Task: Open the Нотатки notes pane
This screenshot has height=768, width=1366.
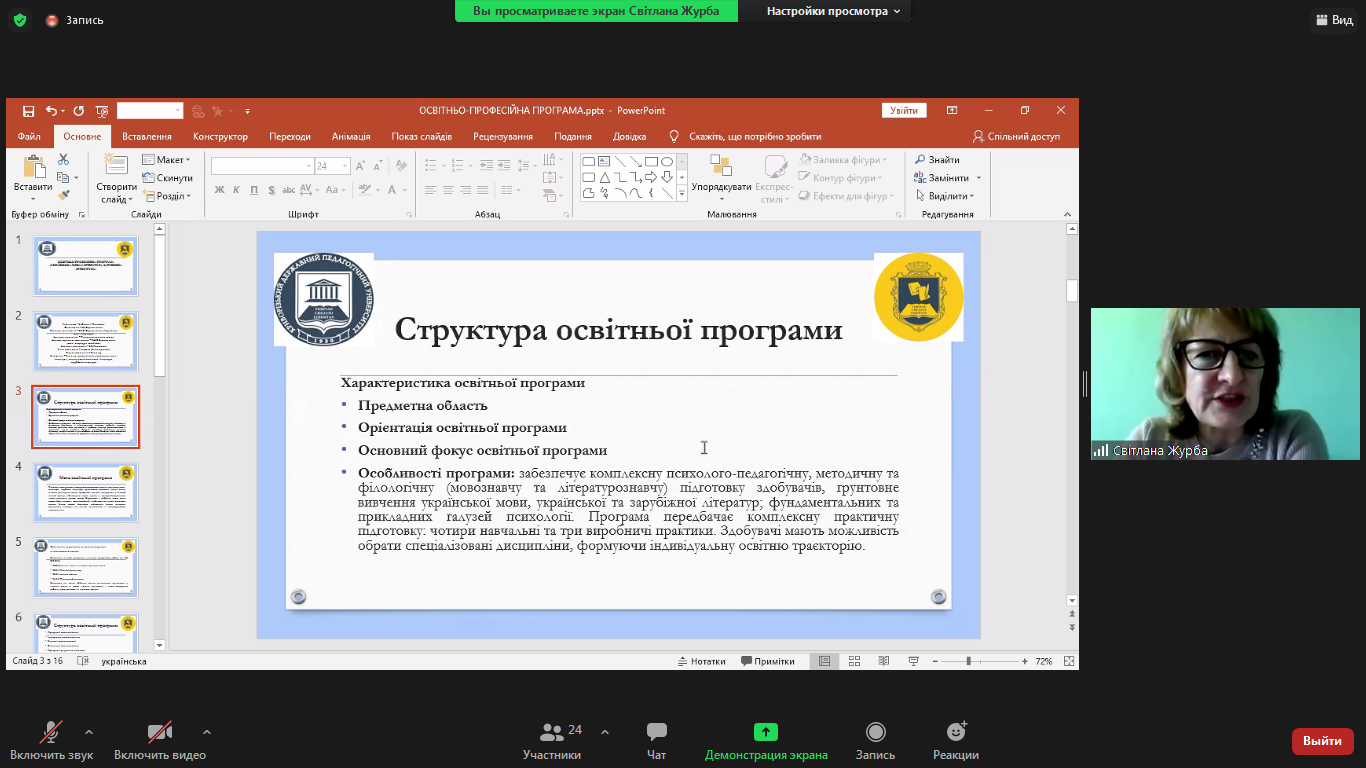Action: (701, 661)
